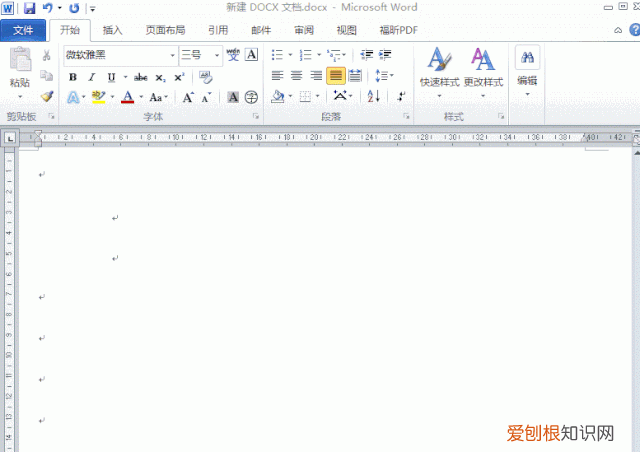Toggle strikethrough abc
Screen dimensions: 640x452
tap(141, 77)
